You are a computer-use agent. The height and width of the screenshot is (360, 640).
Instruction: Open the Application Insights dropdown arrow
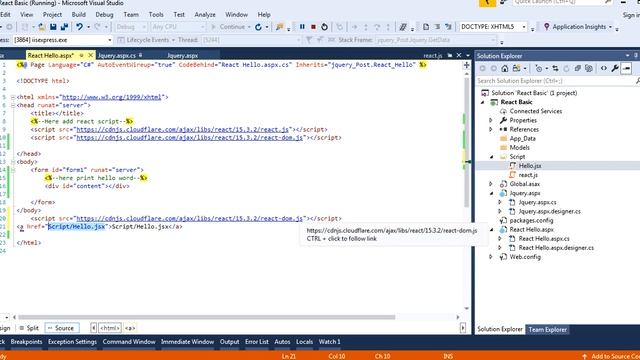[611, 27]
